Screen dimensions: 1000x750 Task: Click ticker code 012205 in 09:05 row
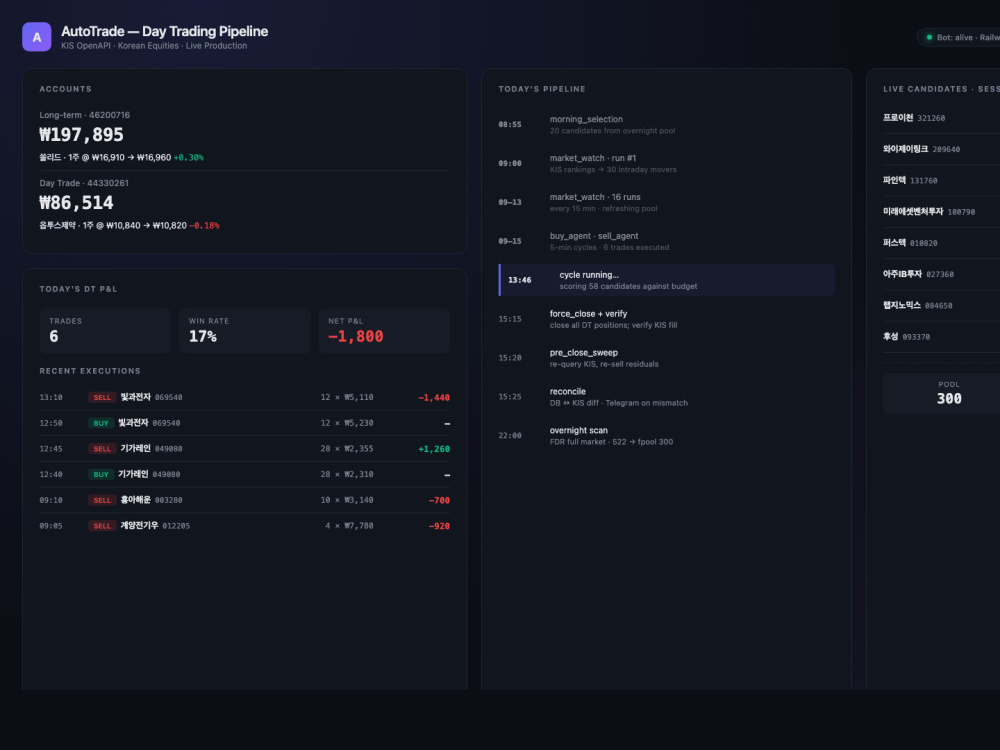176,526
